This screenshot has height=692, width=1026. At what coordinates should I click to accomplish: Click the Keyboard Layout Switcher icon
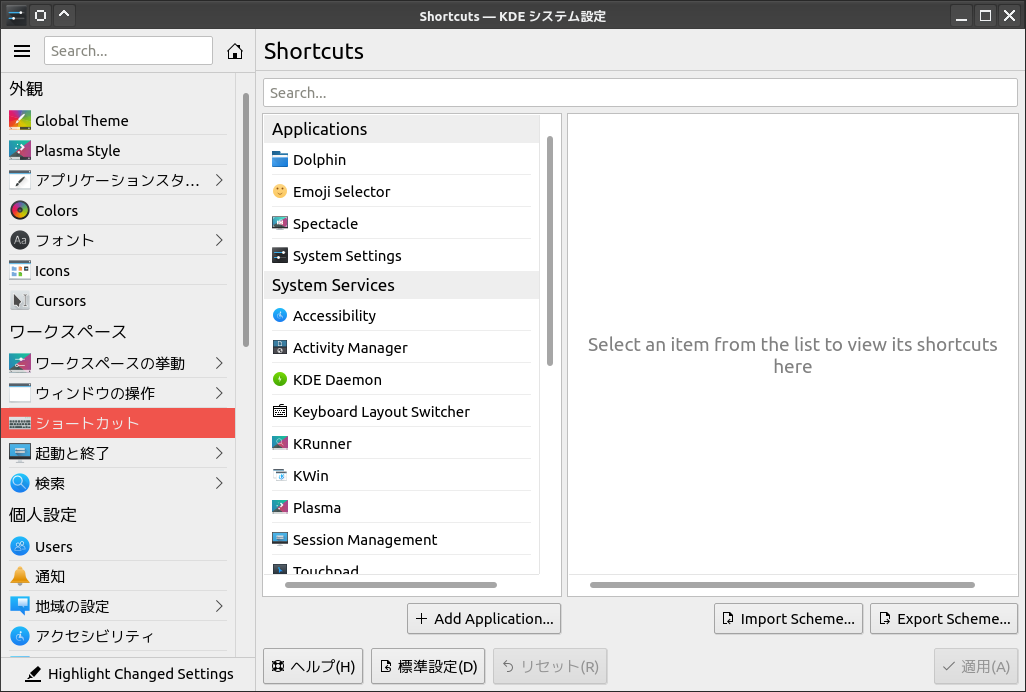click(280, 412)
